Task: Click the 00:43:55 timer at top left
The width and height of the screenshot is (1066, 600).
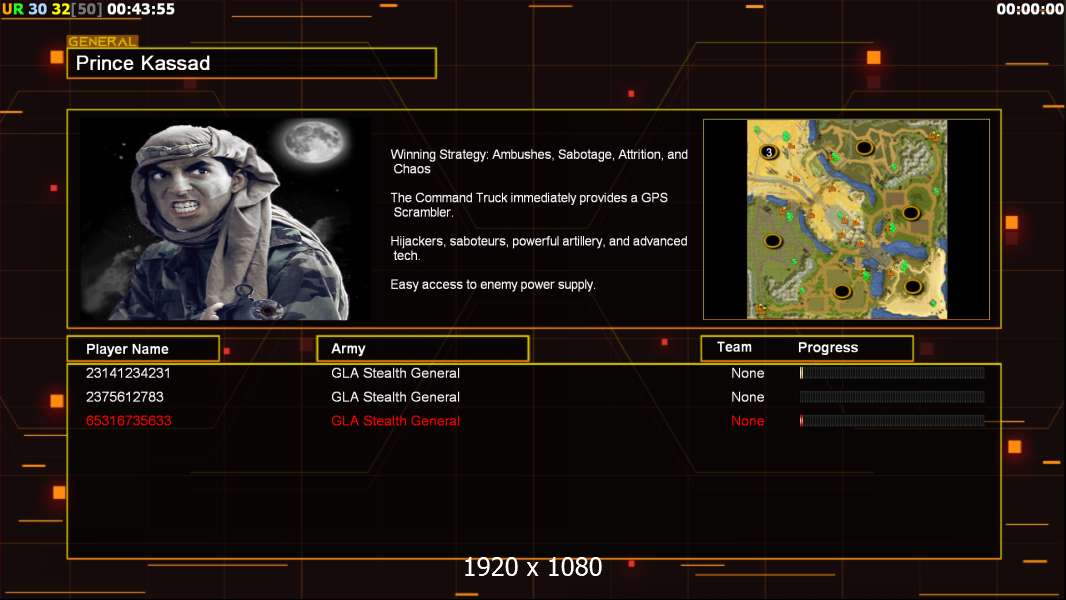Action: click(141, 10)
